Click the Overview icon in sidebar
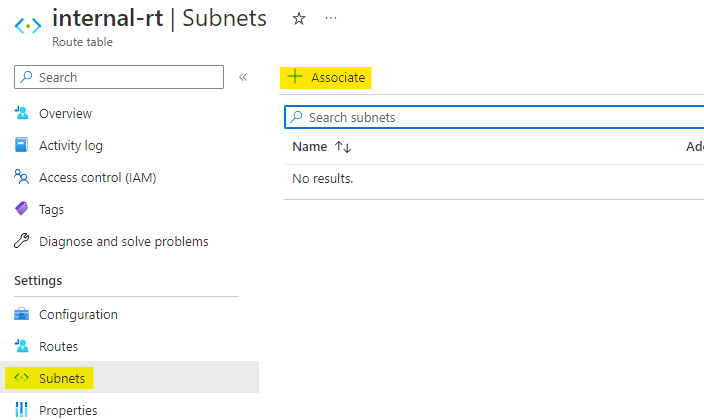 (x=22, y=113)
